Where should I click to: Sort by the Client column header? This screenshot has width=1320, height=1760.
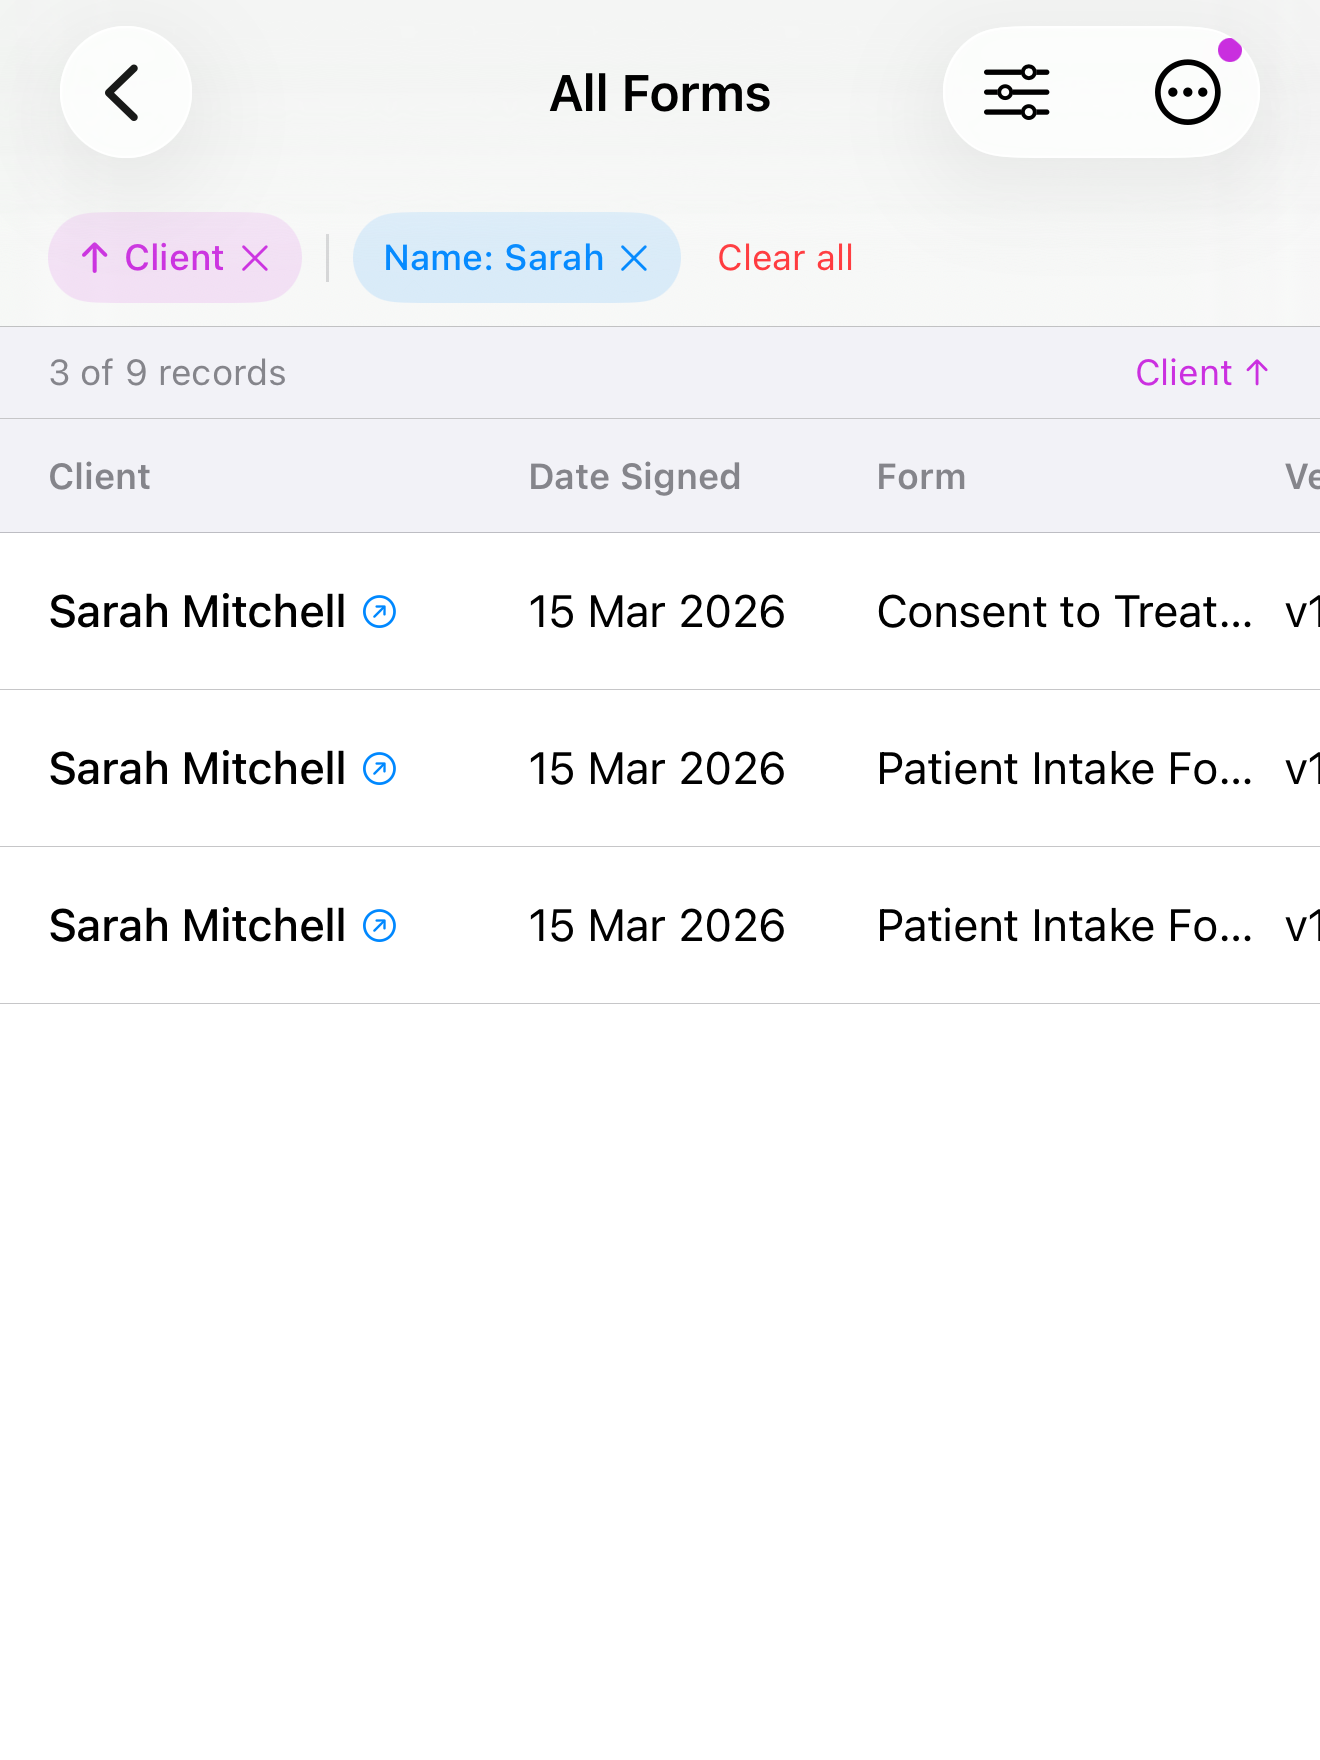[100, 477]
